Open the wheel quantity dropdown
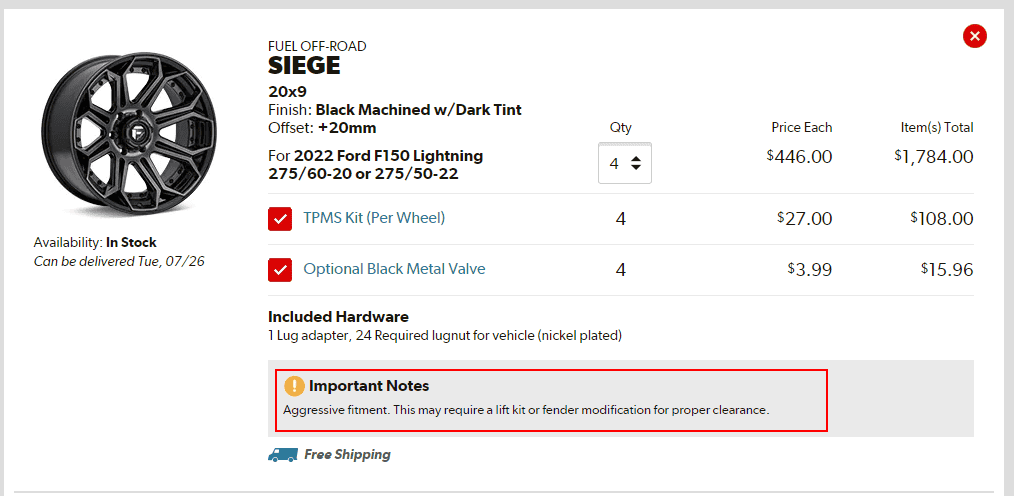Screen dimensions: 1029x496 625,163
